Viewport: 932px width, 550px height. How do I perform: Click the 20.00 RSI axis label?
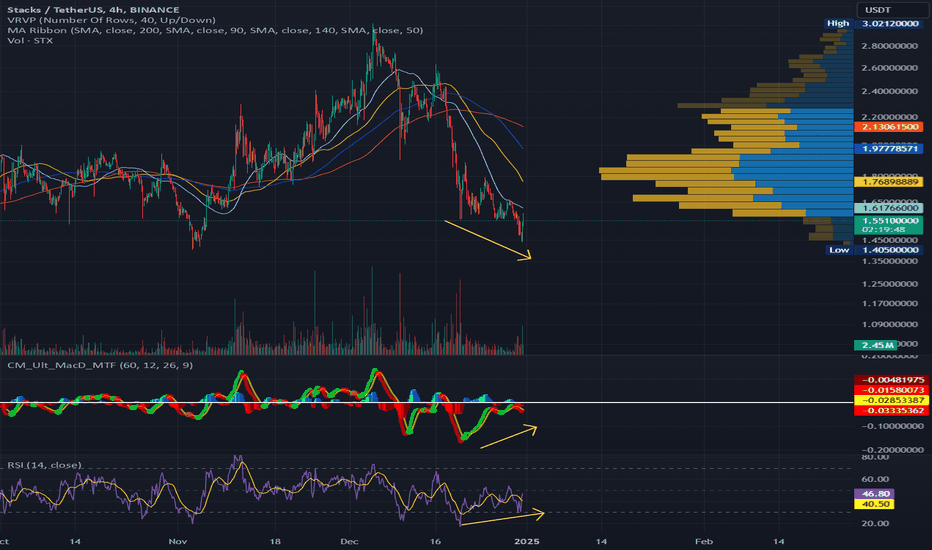[875, 523]
